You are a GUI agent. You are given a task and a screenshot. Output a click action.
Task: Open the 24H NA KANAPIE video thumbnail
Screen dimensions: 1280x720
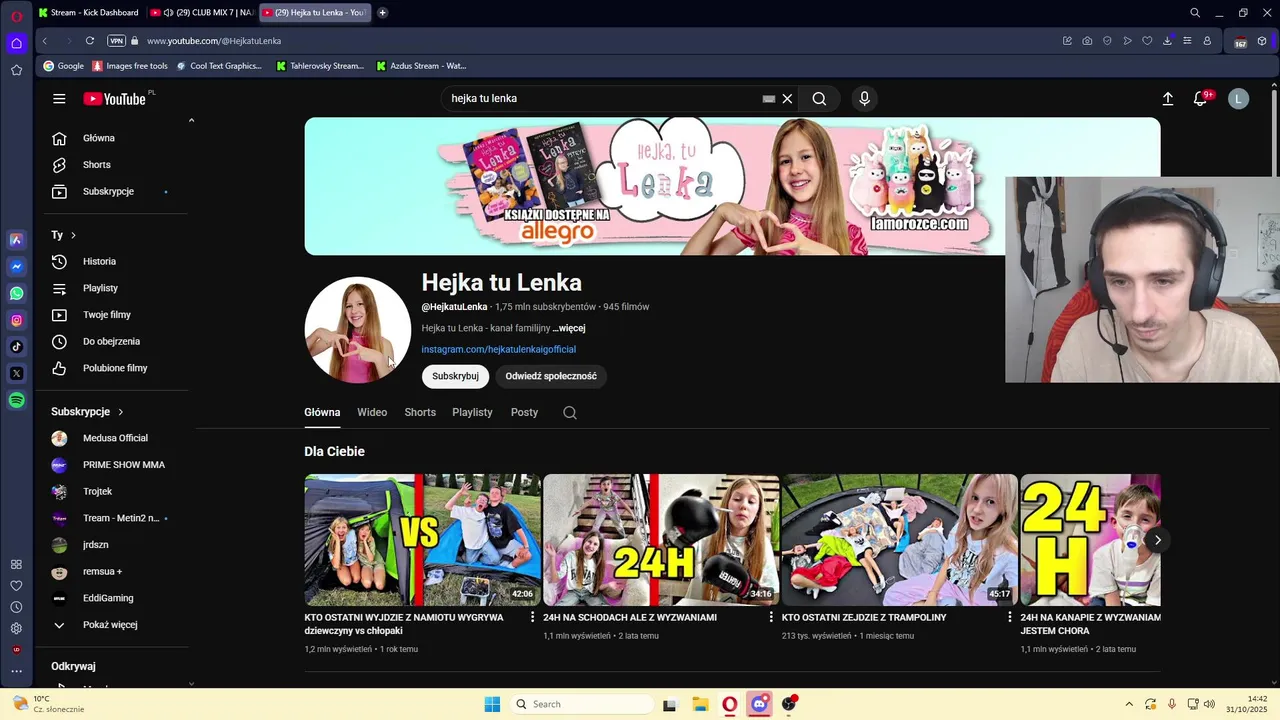pos(1090,540)
